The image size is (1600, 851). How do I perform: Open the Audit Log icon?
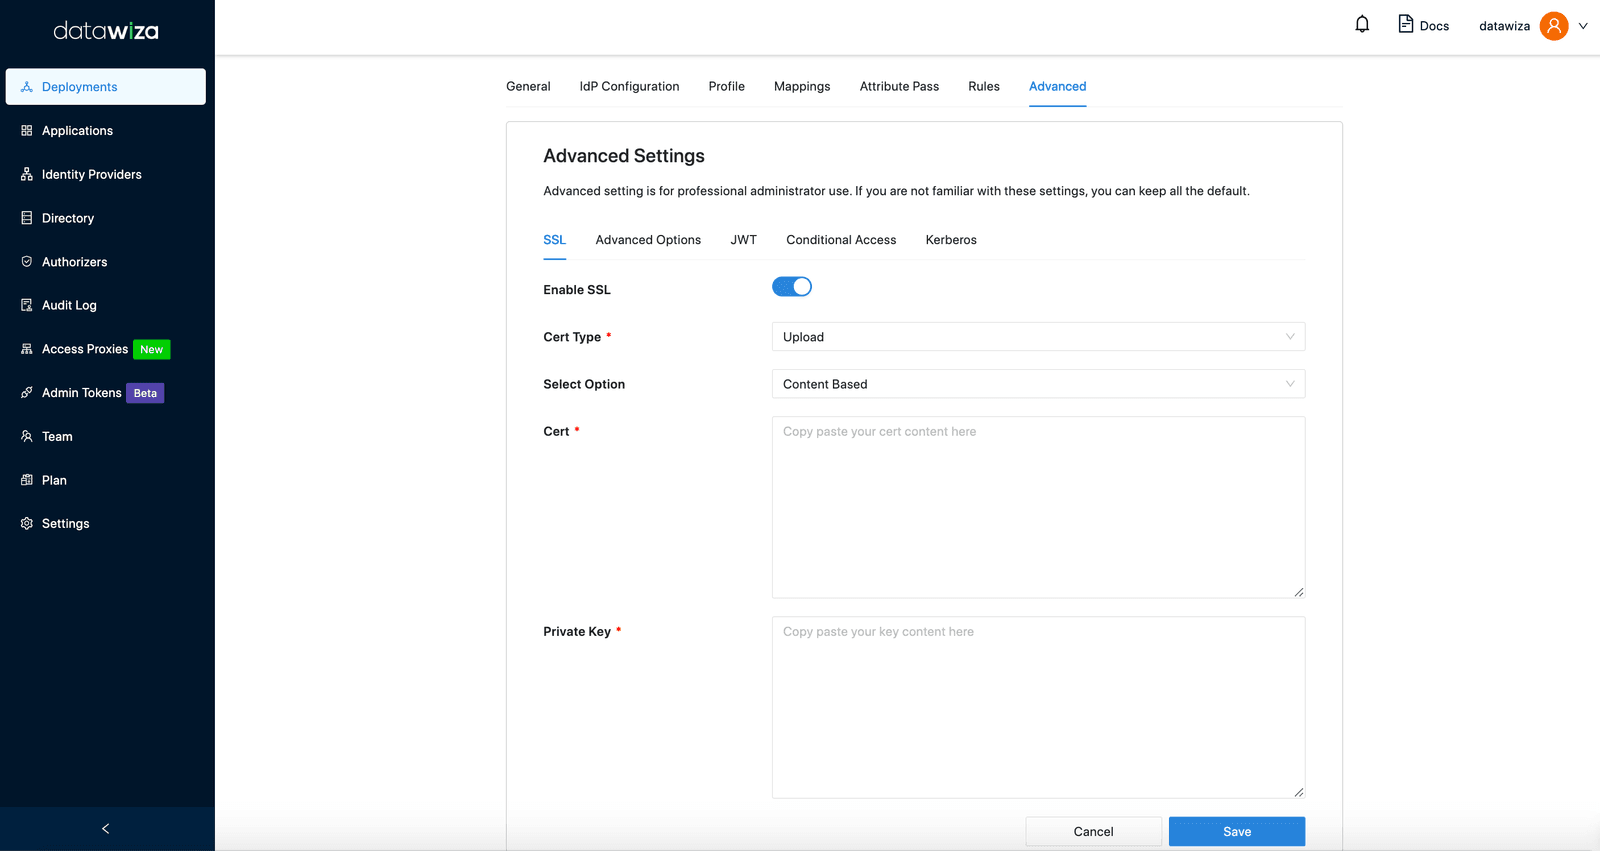coord(27,305)
